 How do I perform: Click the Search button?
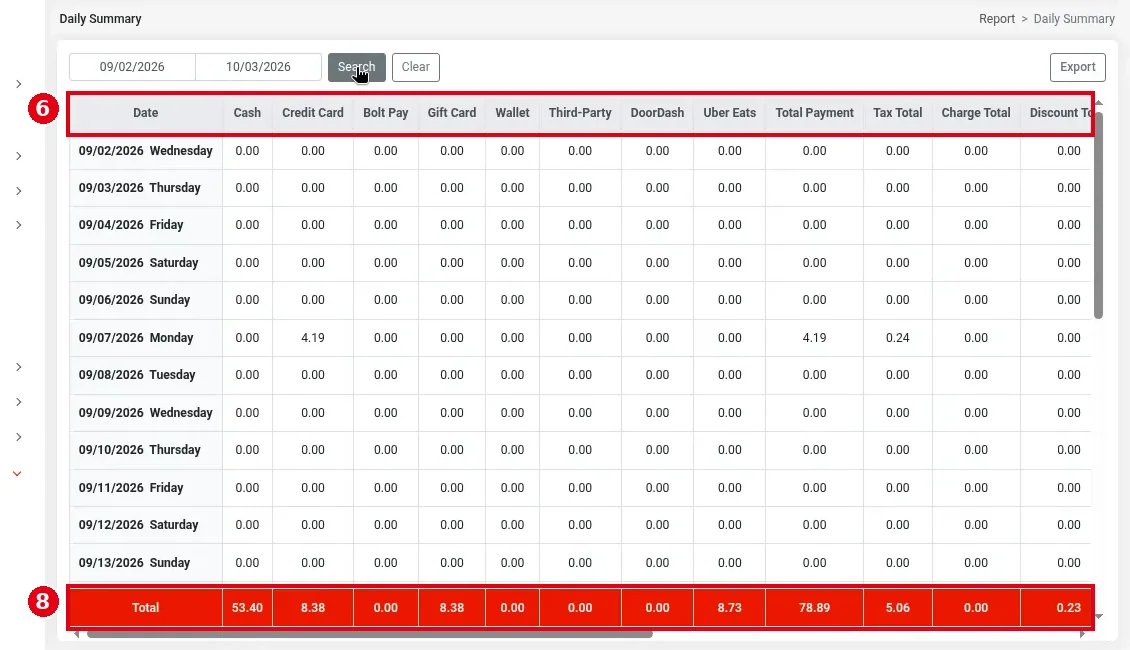[x=357, y=67]
